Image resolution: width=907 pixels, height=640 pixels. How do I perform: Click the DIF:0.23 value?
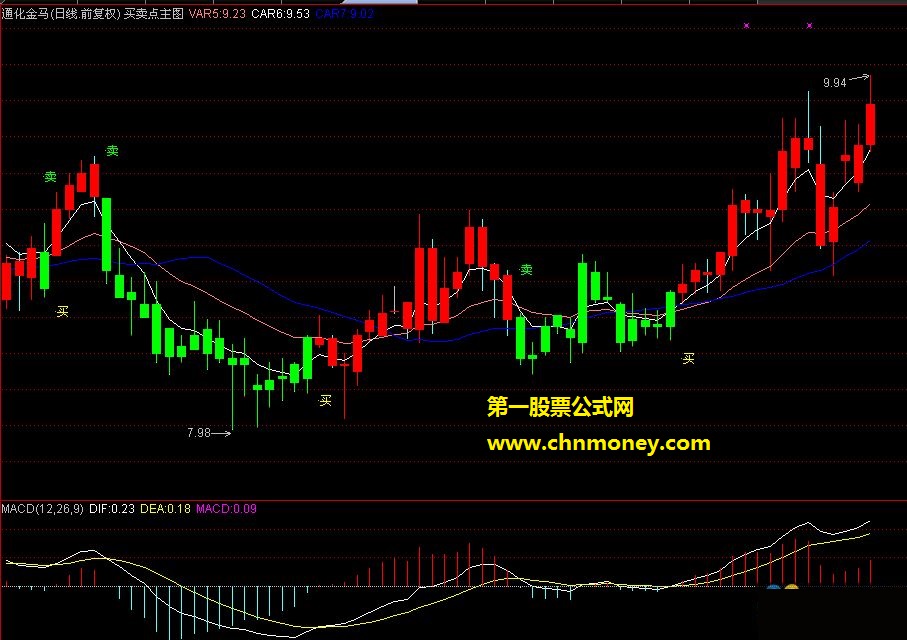[112, 509]
